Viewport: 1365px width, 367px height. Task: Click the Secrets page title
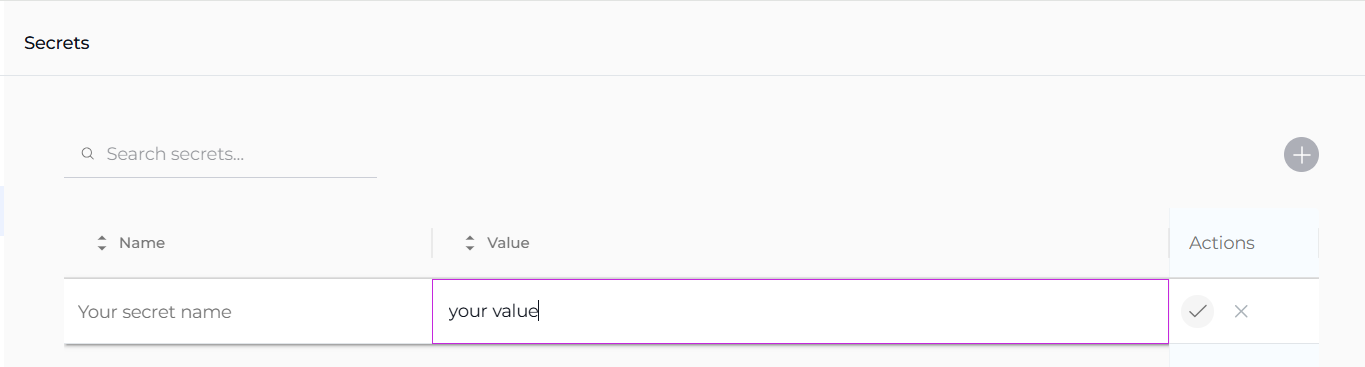coord(57,43)
